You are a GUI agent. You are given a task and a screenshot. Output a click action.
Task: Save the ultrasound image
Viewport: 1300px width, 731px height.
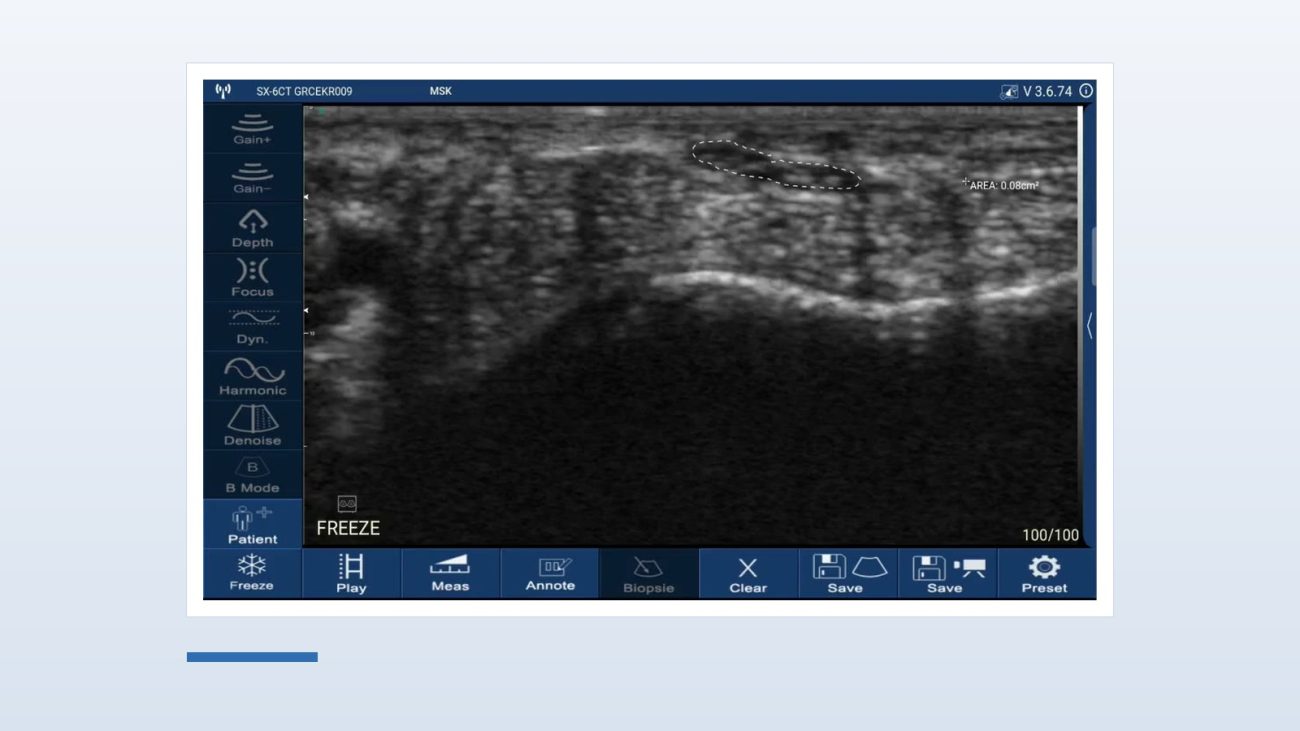click(x=848, y=574)
